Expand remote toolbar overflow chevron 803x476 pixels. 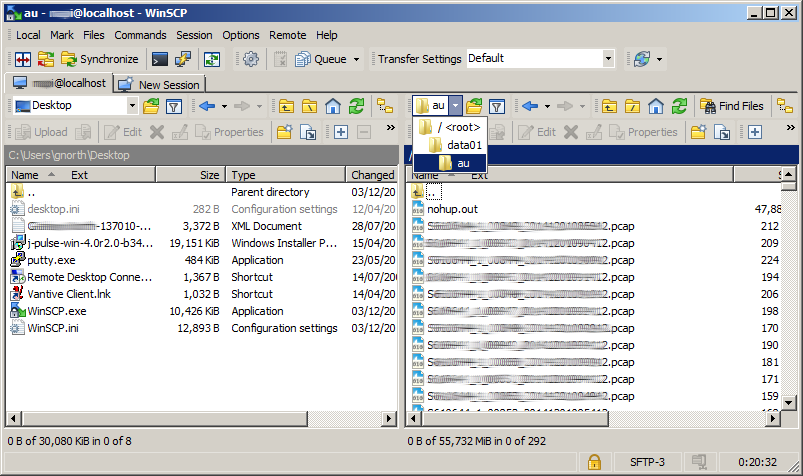tap(791, 127)
